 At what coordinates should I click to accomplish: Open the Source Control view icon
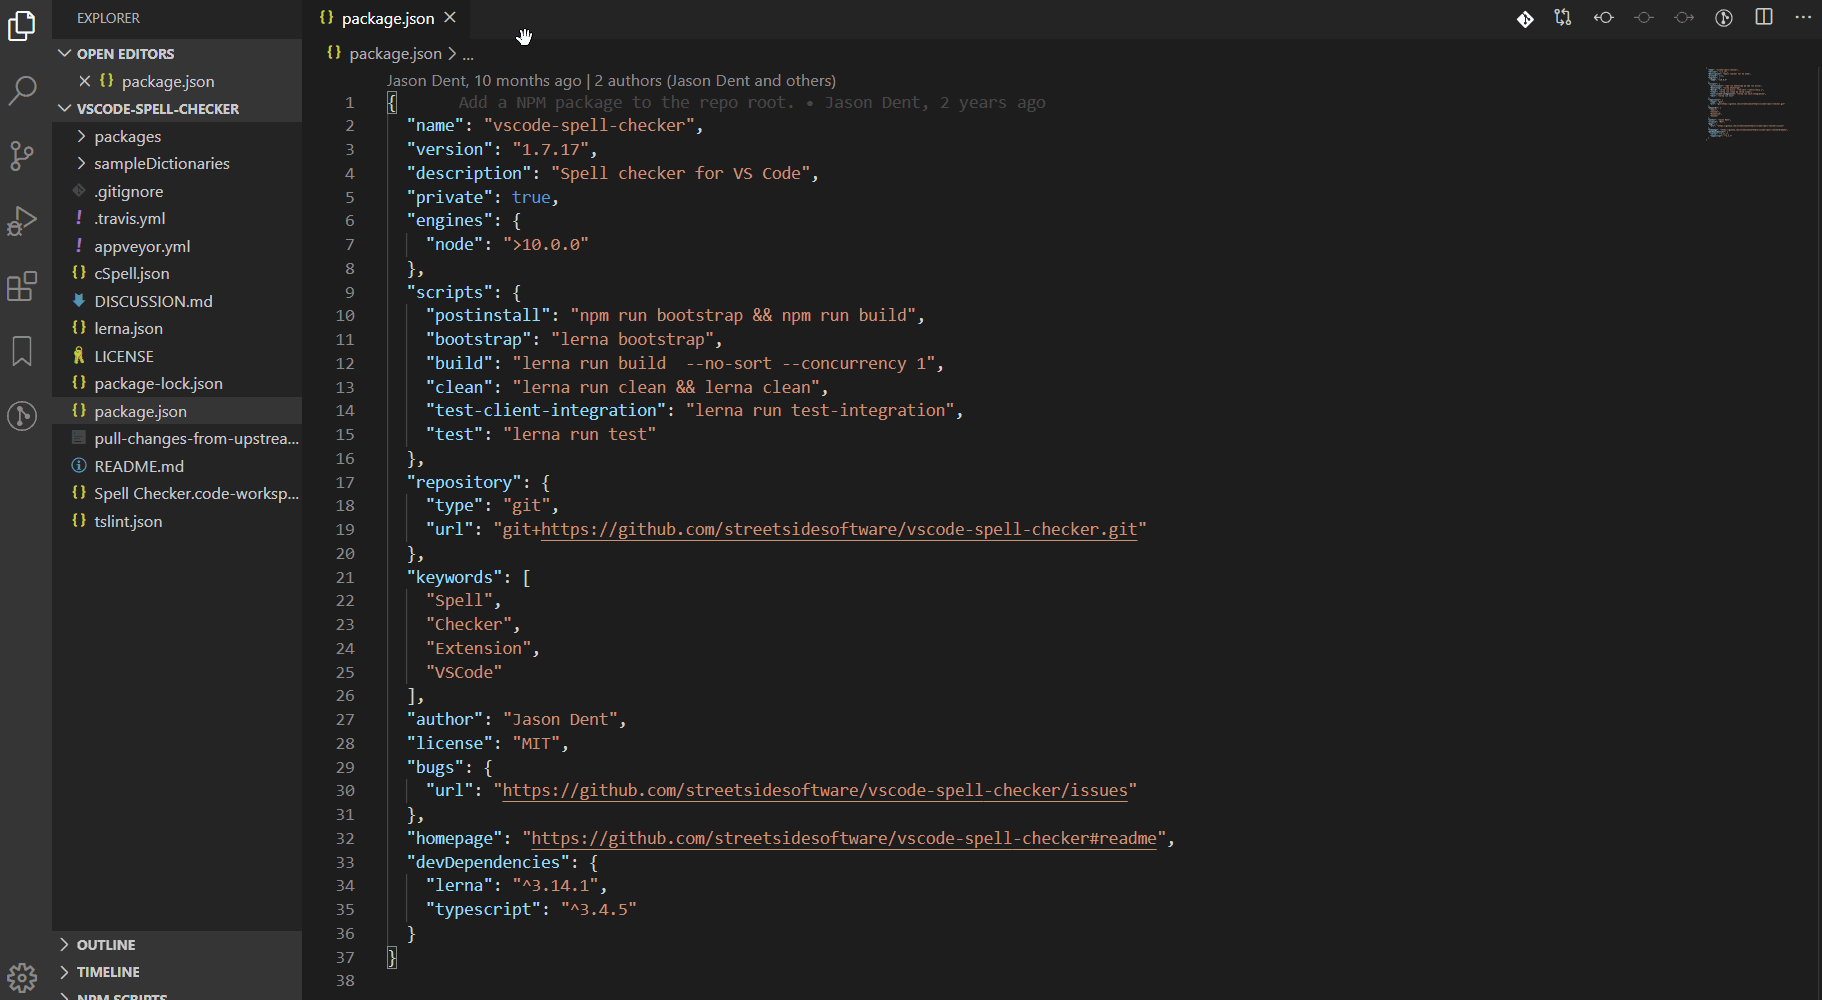tap(22, 155)
